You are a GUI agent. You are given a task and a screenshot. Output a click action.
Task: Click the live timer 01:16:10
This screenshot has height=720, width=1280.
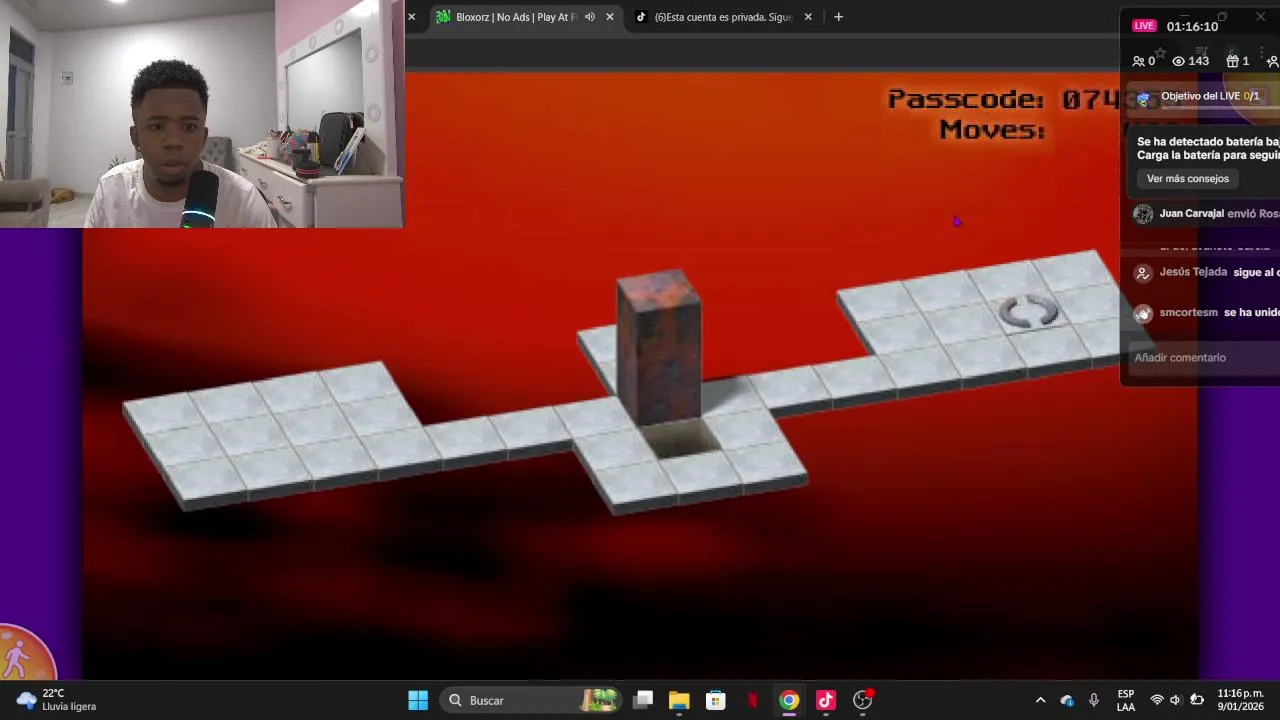(1192, 26)
